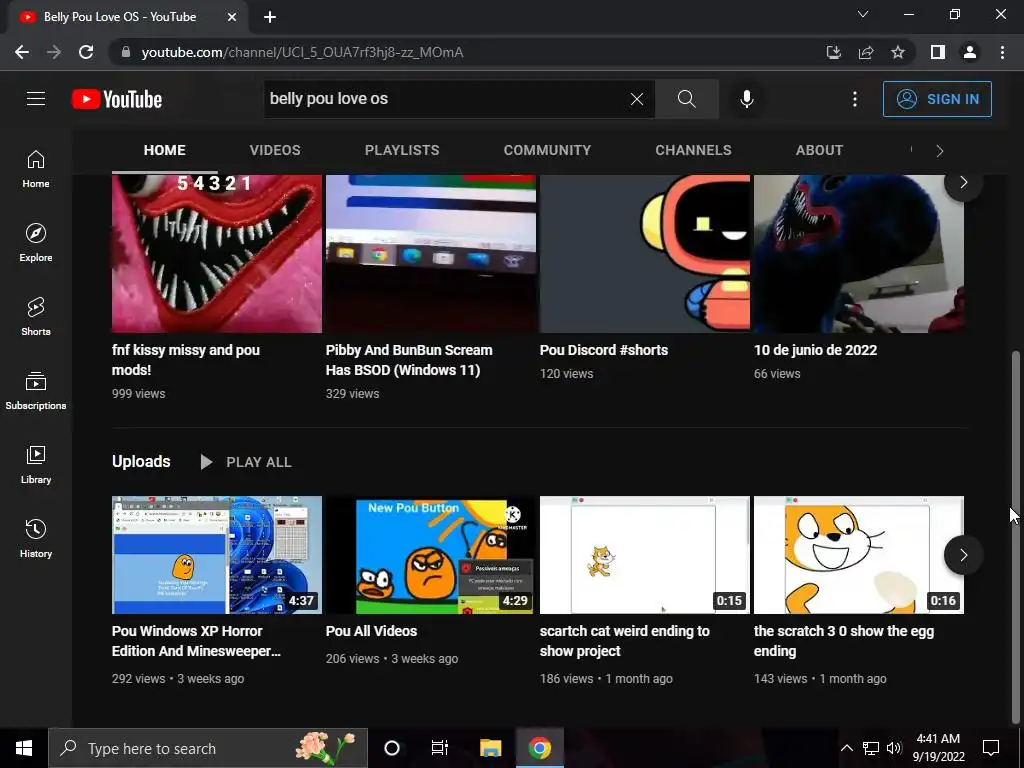Viewport: 1024px width, 768px height.
Task: Click the Pou Discord robot thumbnail
Action: click(645, 253)
